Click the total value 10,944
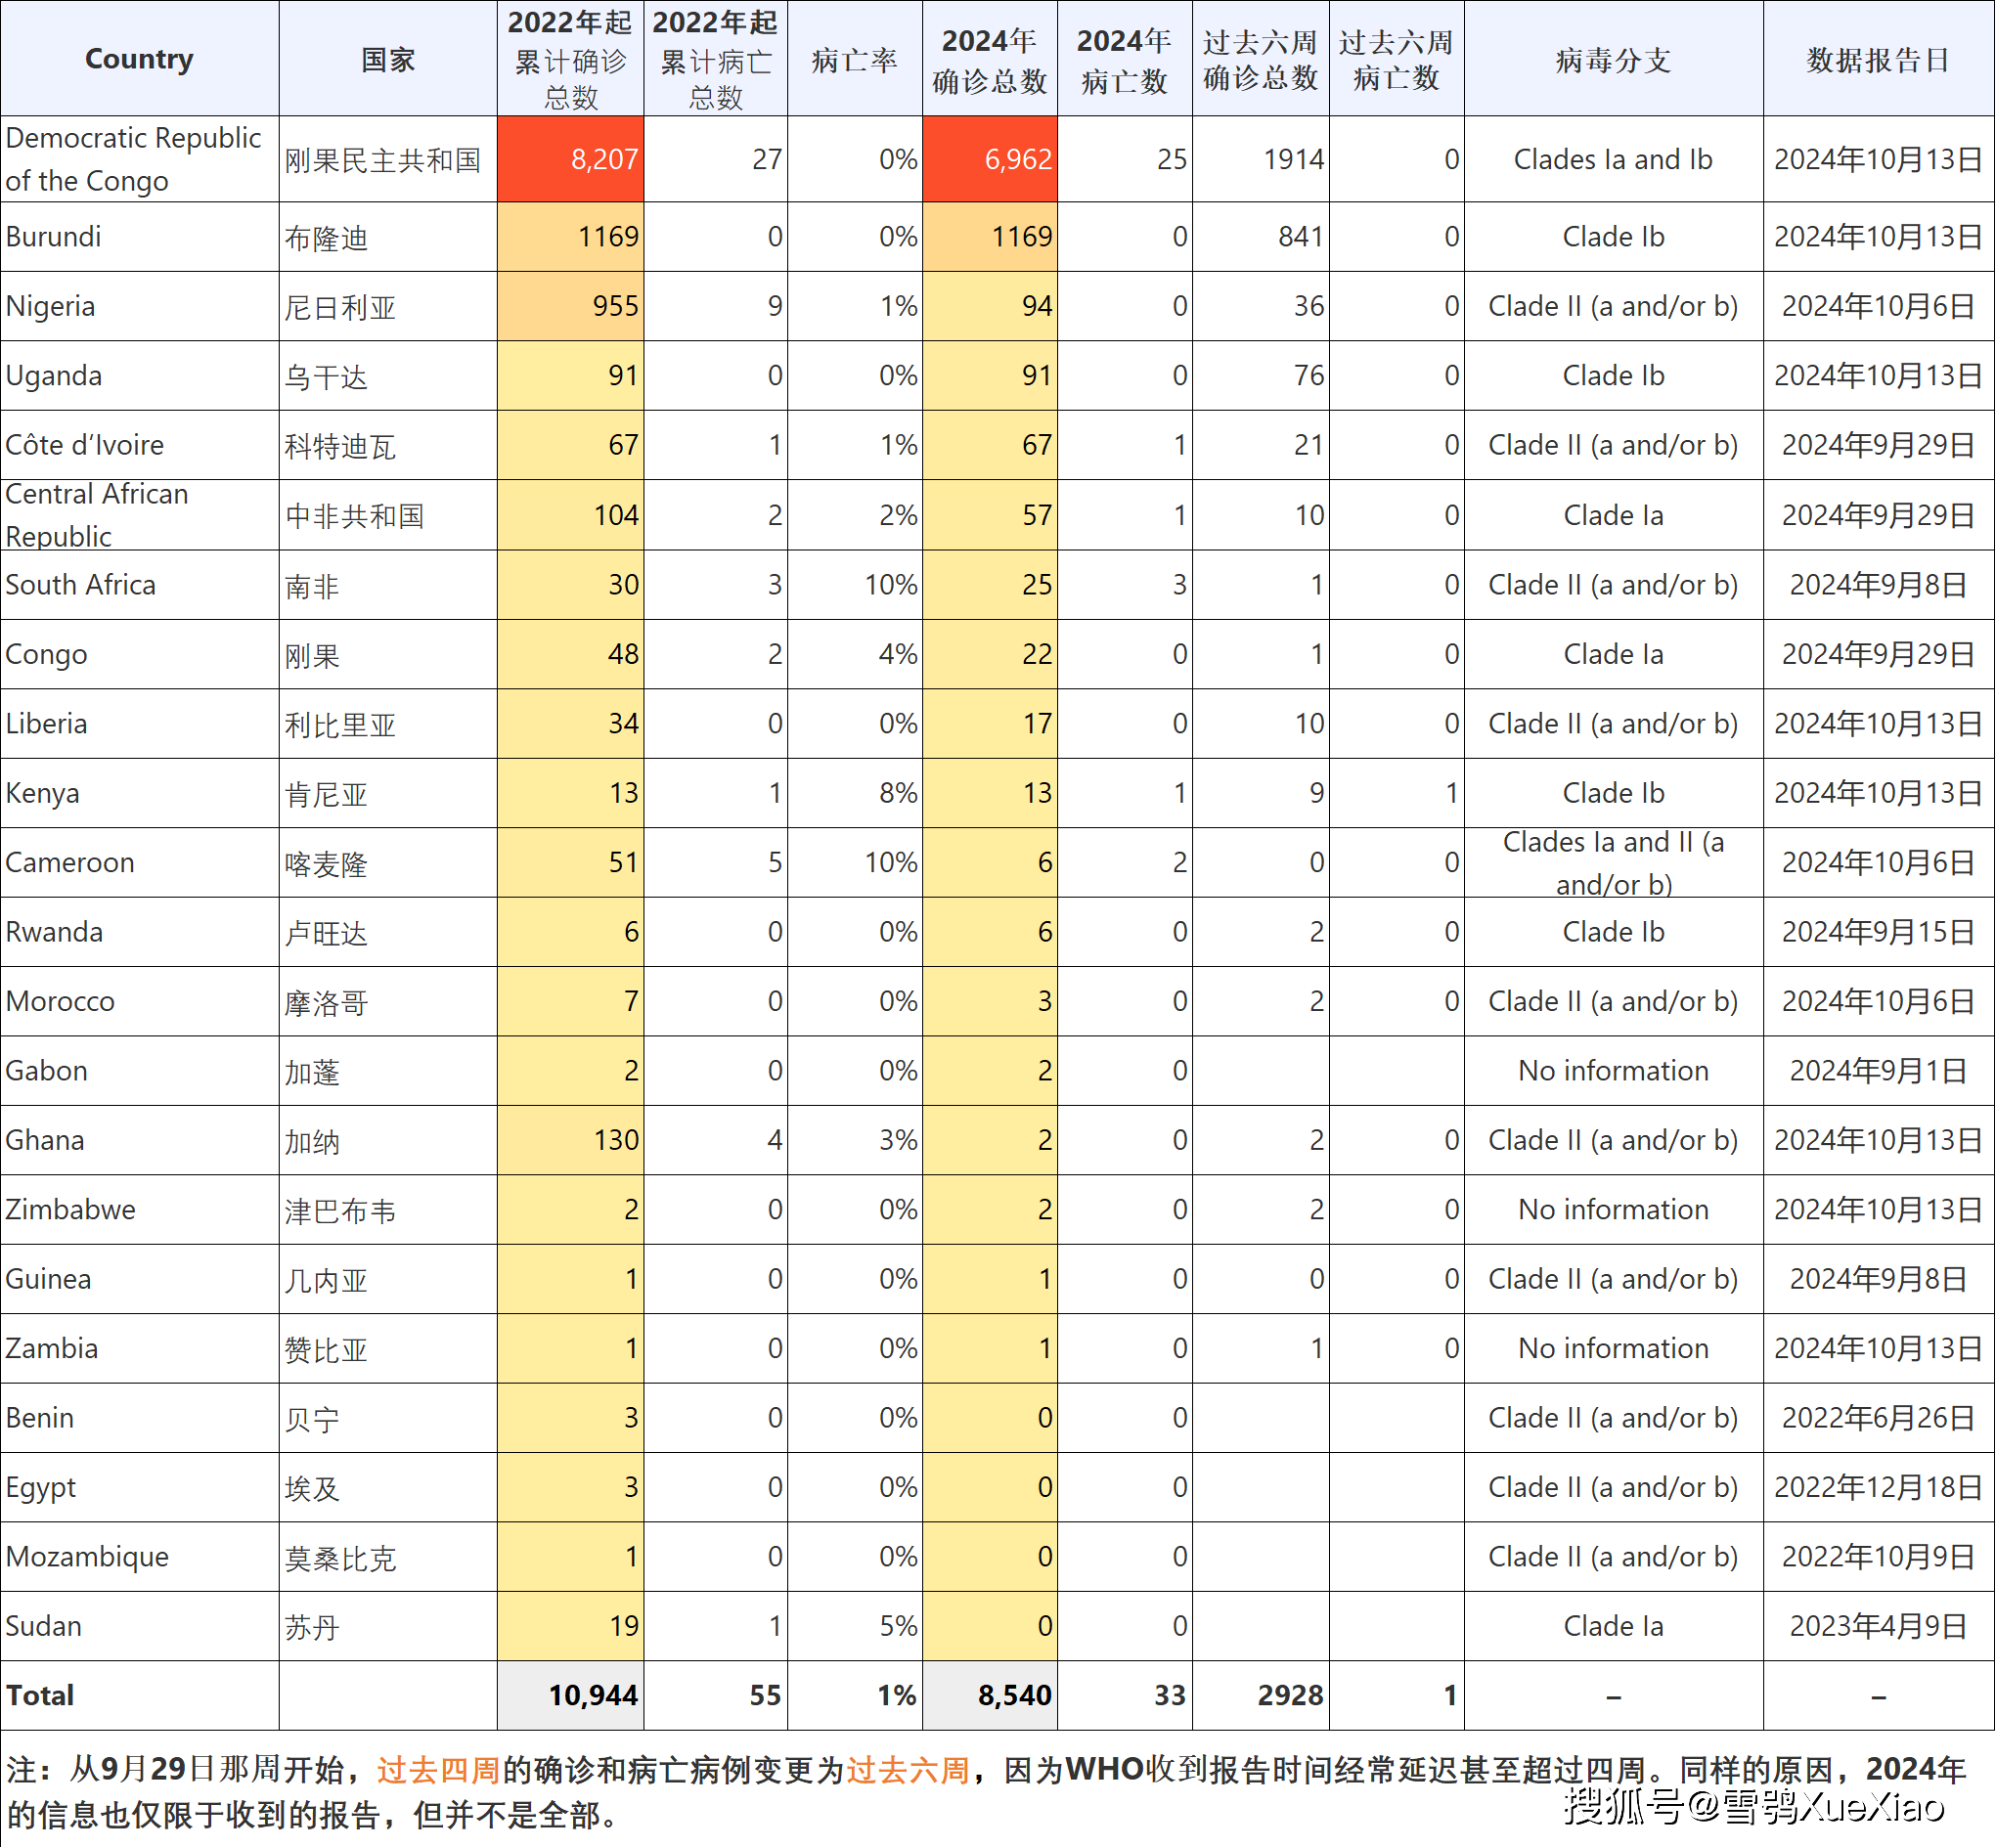This screenshot has height=1848, width=1996. pos(570,1696)
